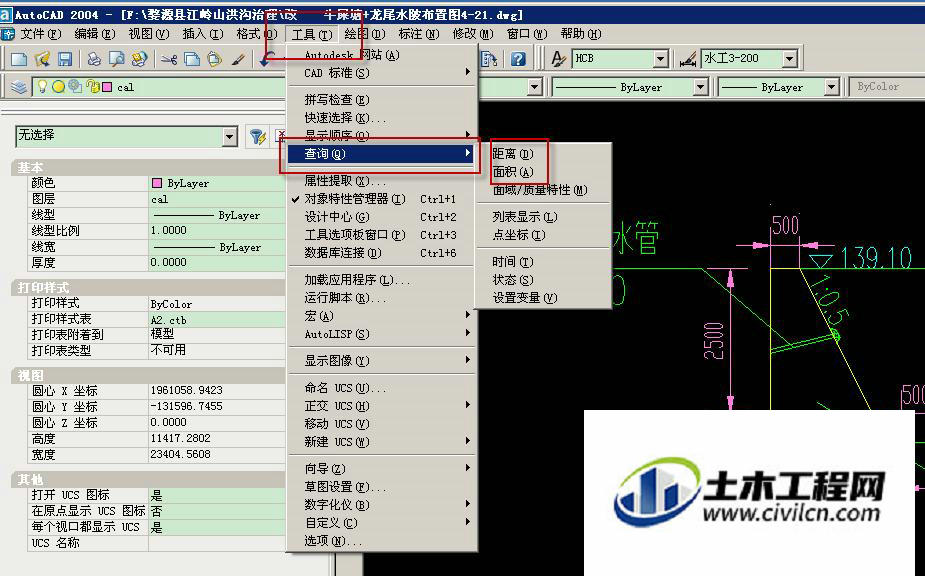The image size is (925, 576).
Task: Toggle the layer on/off light bulb for cal
Action: 42,87
